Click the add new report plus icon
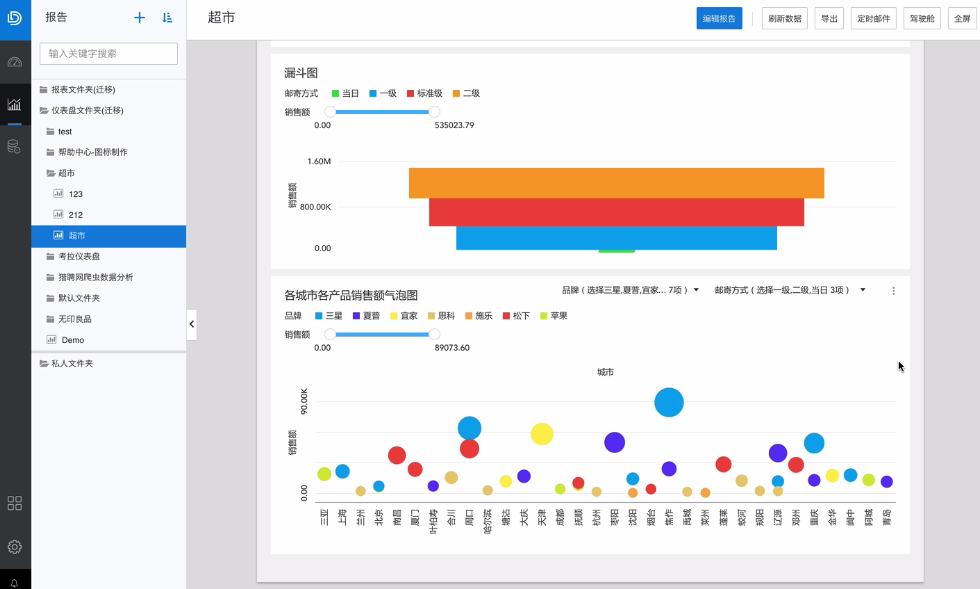The image size is (980, 589). [x=139, y=18]
